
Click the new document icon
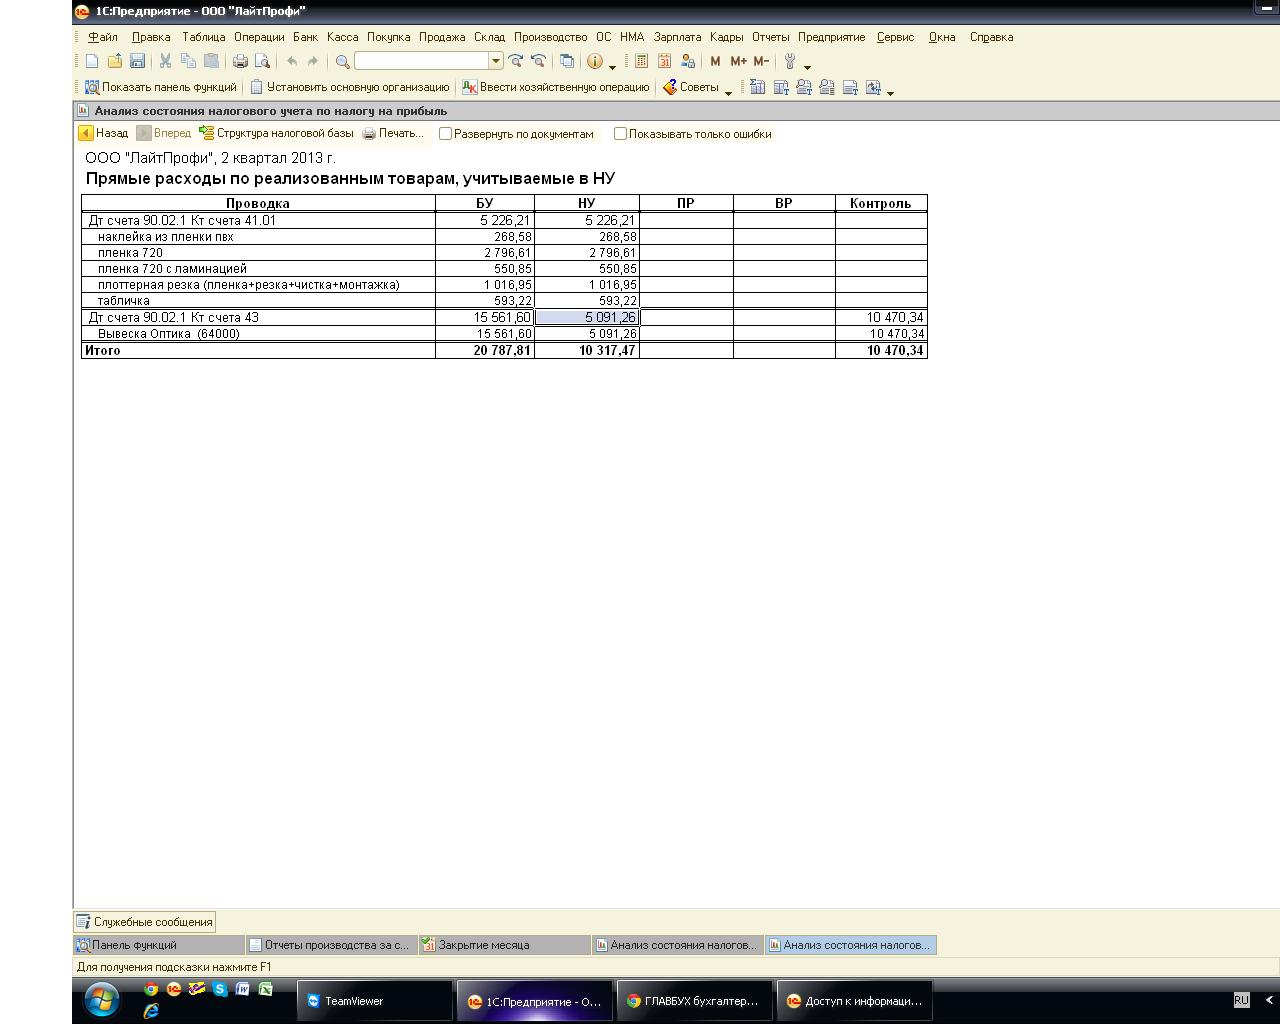pyautogui.click(x=92, y=62)
